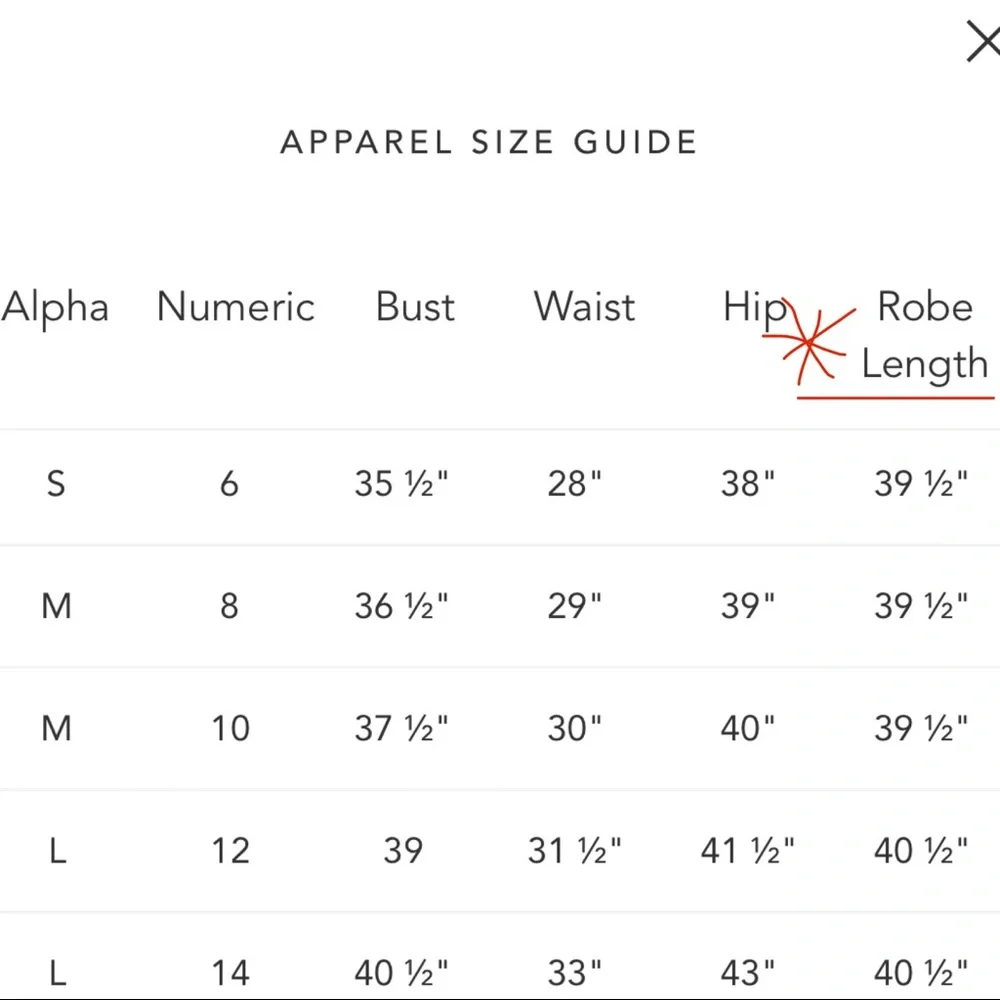This screenshot has width=1000, height=1000.
Task: Select the S alpha size cell
Action: coord(56,484)
